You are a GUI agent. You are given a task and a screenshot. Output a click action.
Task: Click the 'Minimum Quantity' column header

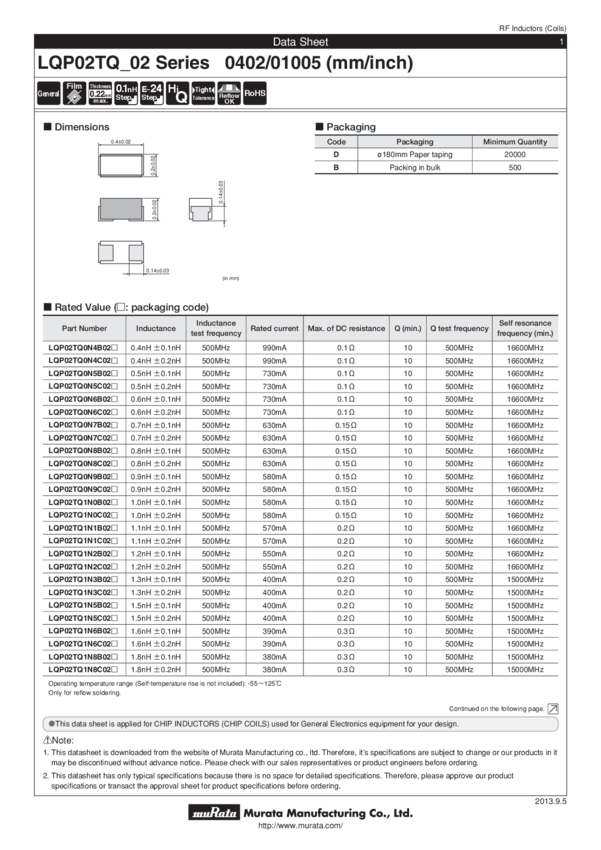515,141
